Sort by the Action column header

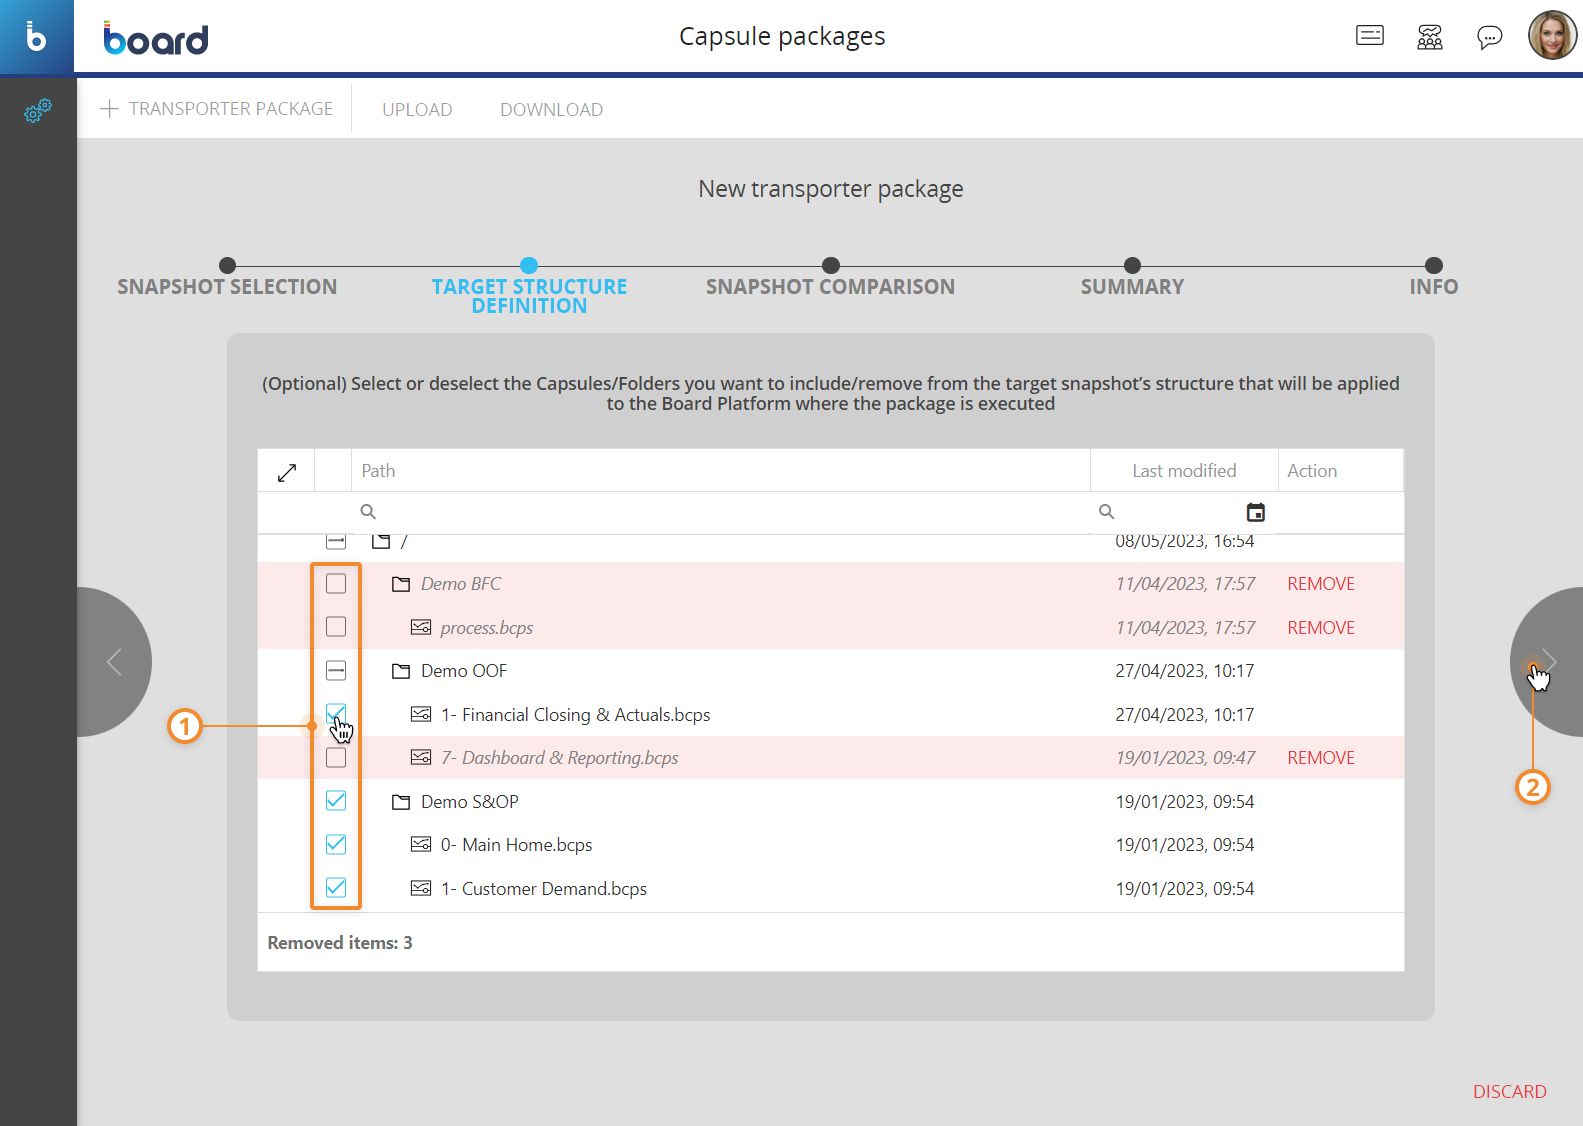pyautogui.click(x=1340, y=471)
